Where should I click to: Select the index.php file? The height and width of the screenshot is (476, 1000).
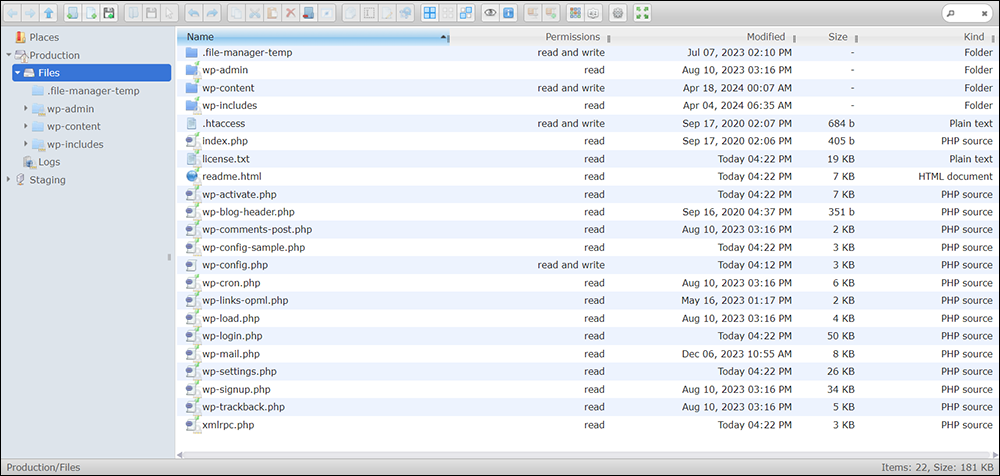(588, 141)
